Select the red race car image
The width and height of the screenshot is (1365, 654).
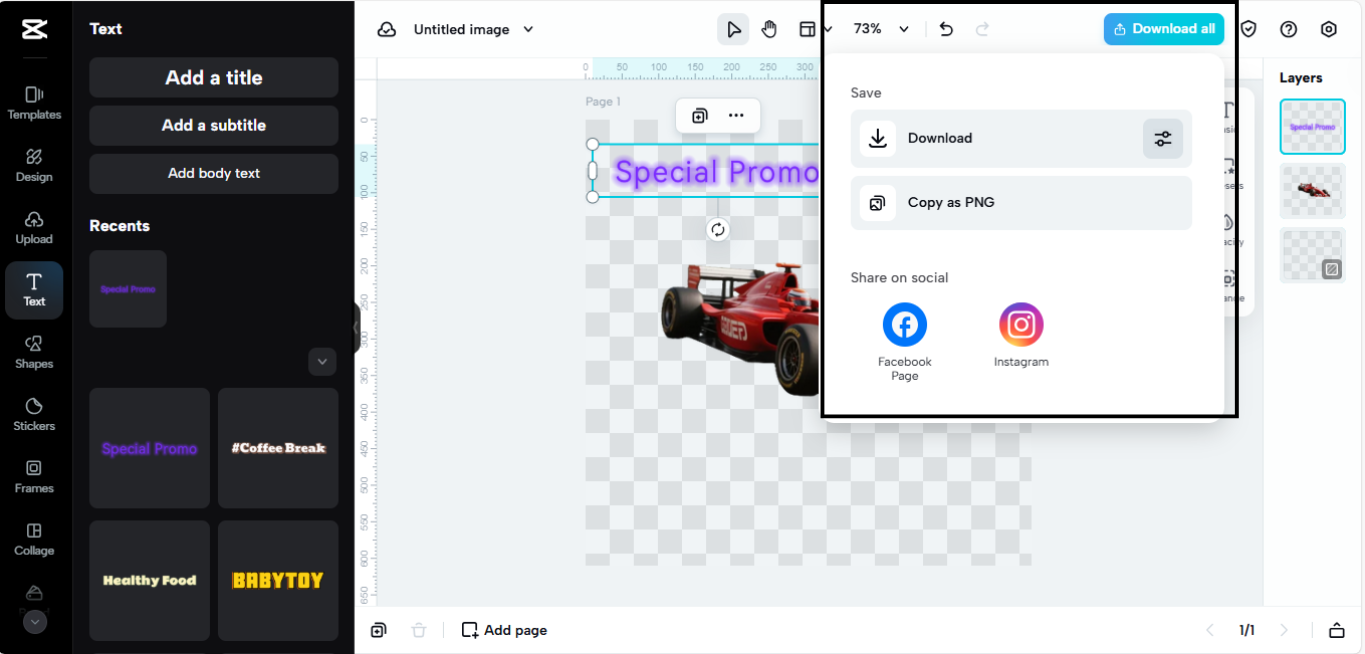(x=740, y=328)
